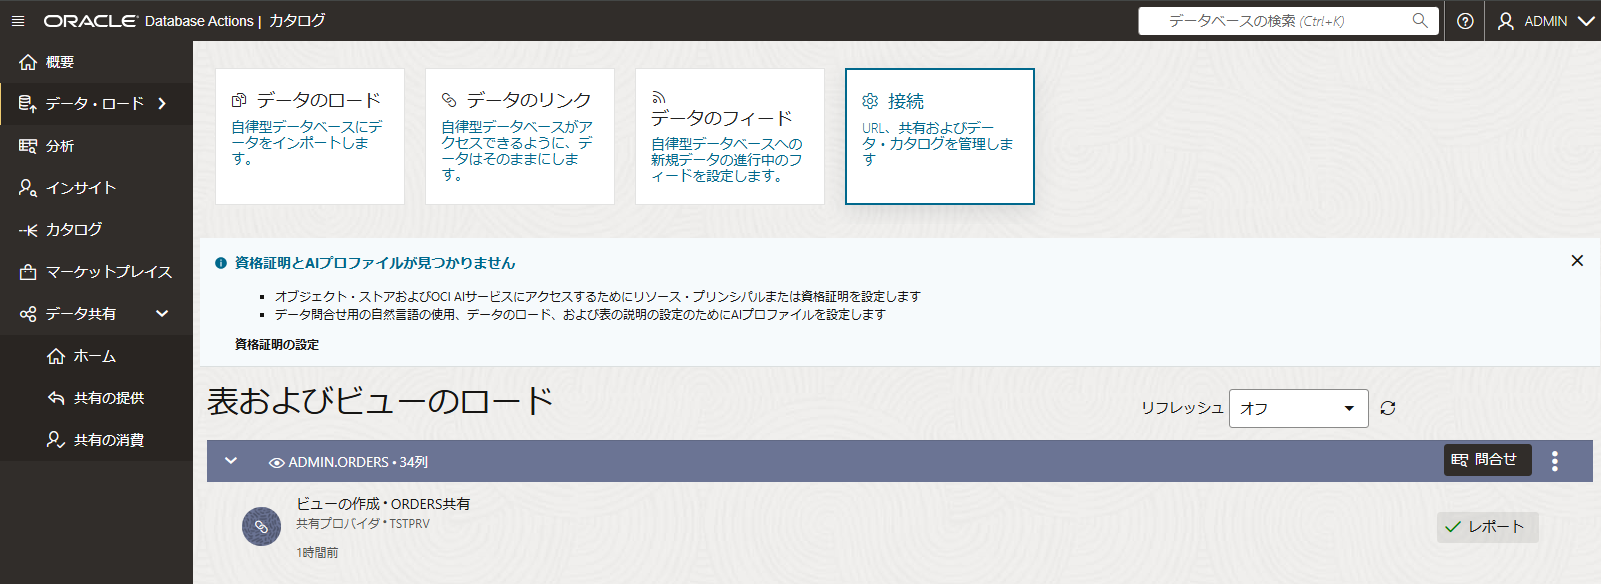The width and height of the screenshot is (1601, 584).
Task: Open 分析 in the sidebar
Action: [96, 146]
